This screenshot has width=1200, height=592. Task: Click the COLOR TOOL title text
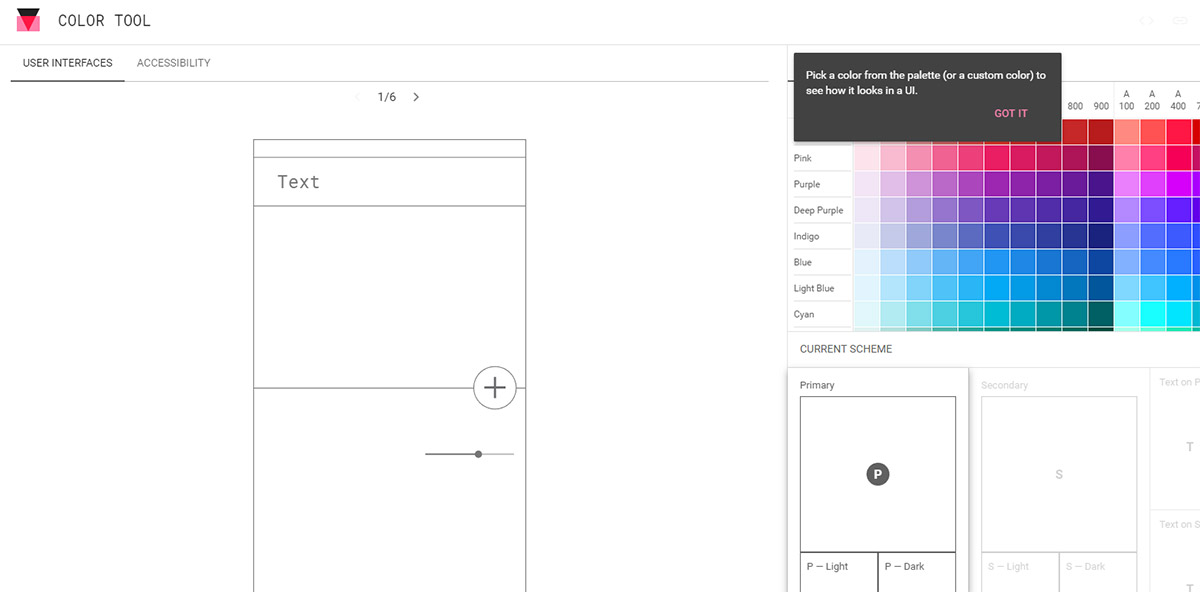(x=104, y=20)
